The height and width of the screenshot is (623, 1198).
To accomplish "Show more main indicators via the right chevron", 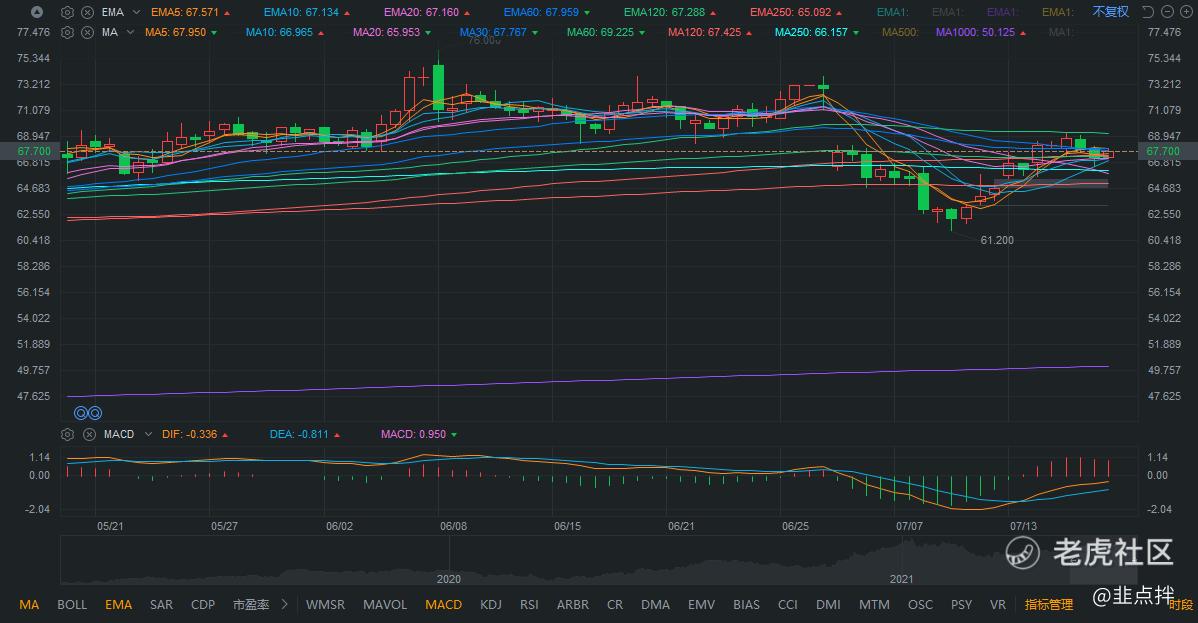I will click(x=284, y=604).
